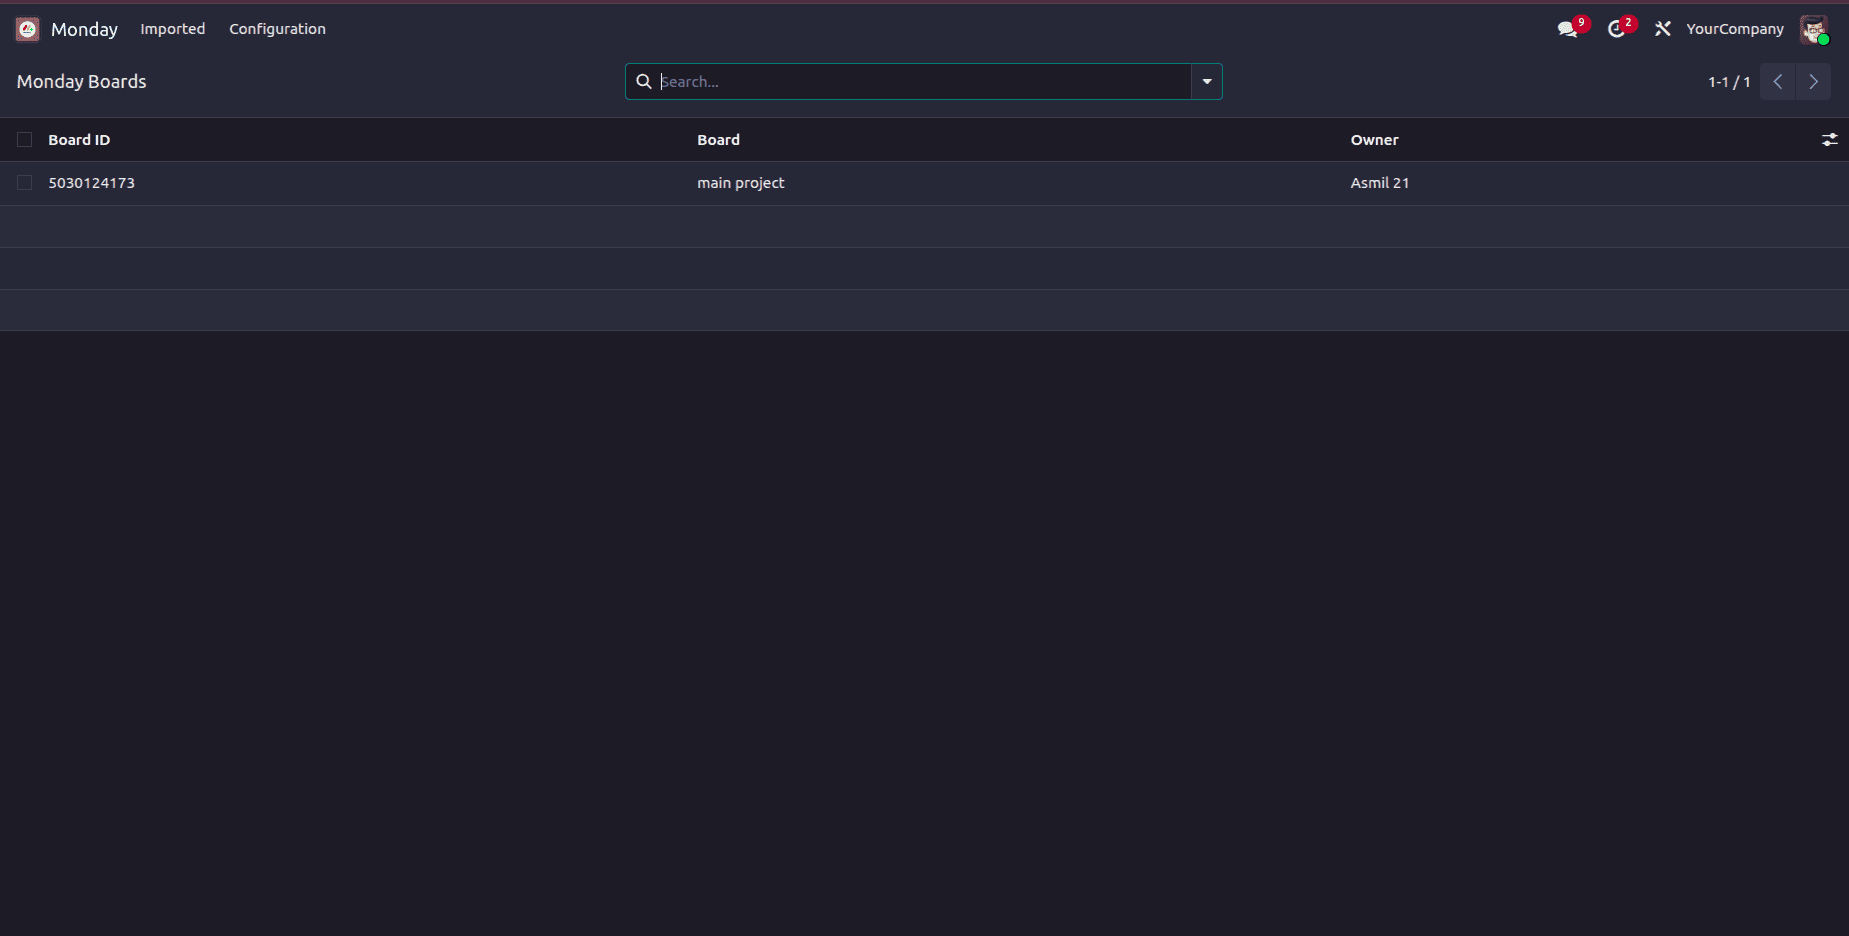Focus the Search input field
Screen dimensions: 1849x936
[x=923, y=82]
